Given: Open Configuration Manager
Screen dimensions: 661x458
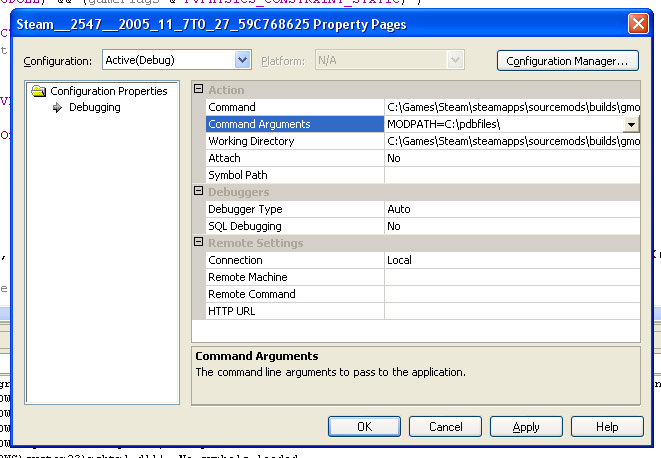Looking at the screenshot, I should coord(567,61).
